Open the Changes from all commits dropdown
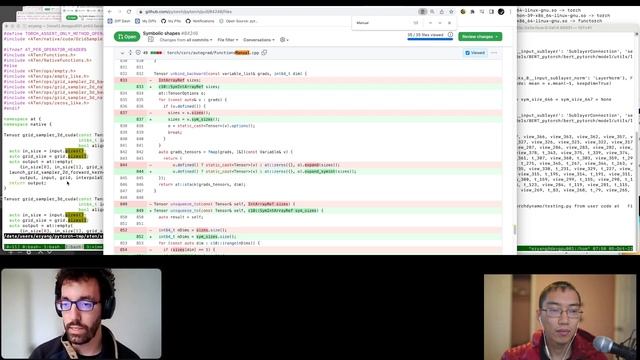Image resolution: width=640 pixels, height=360 pixels. pyautogui.click(x=186, y=40)
